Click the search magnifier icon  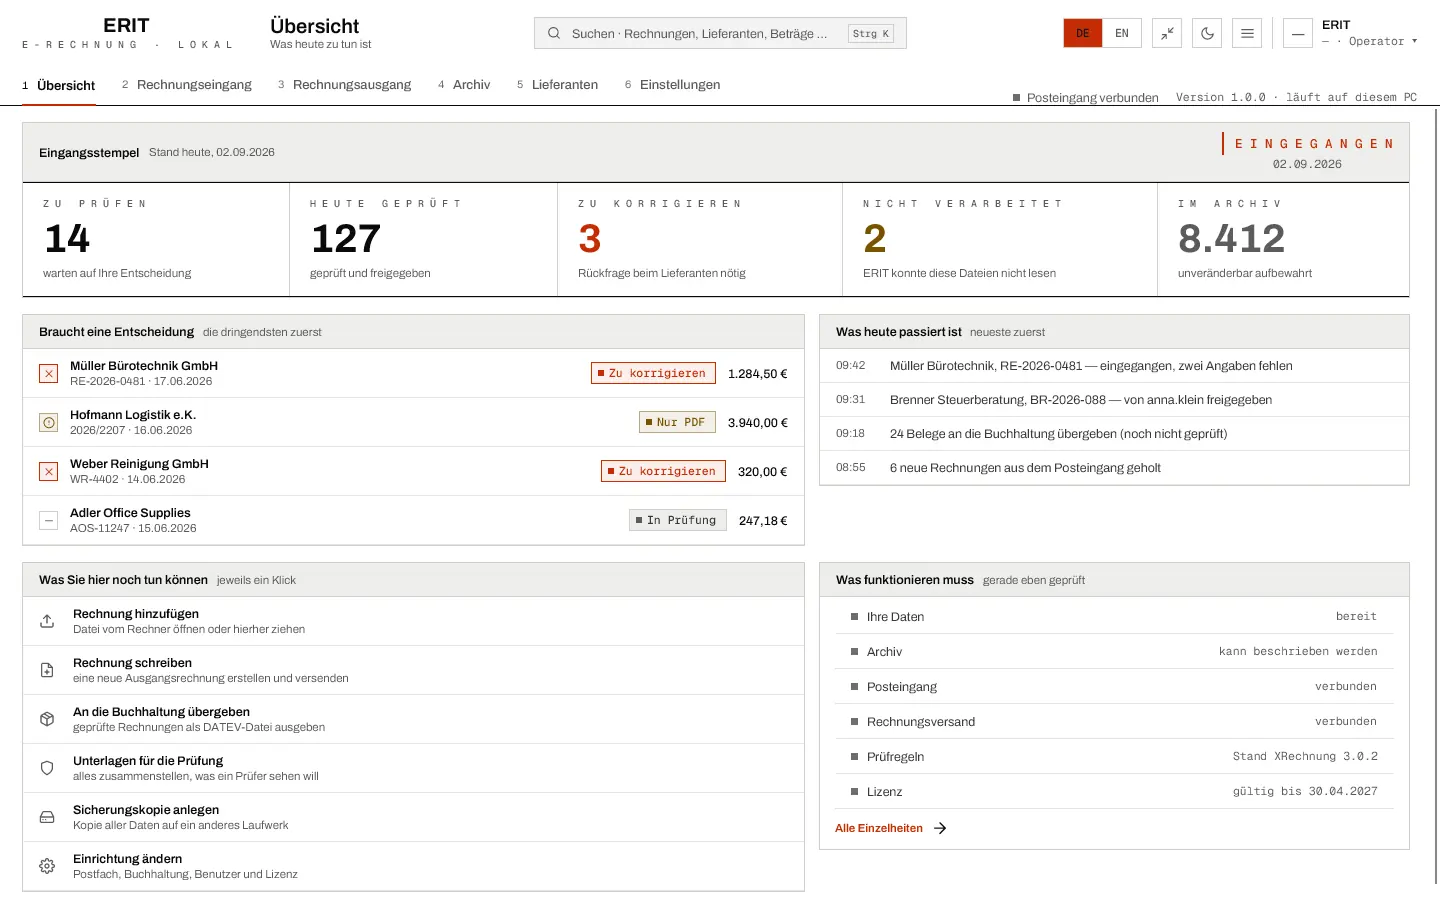pos(553,33)
